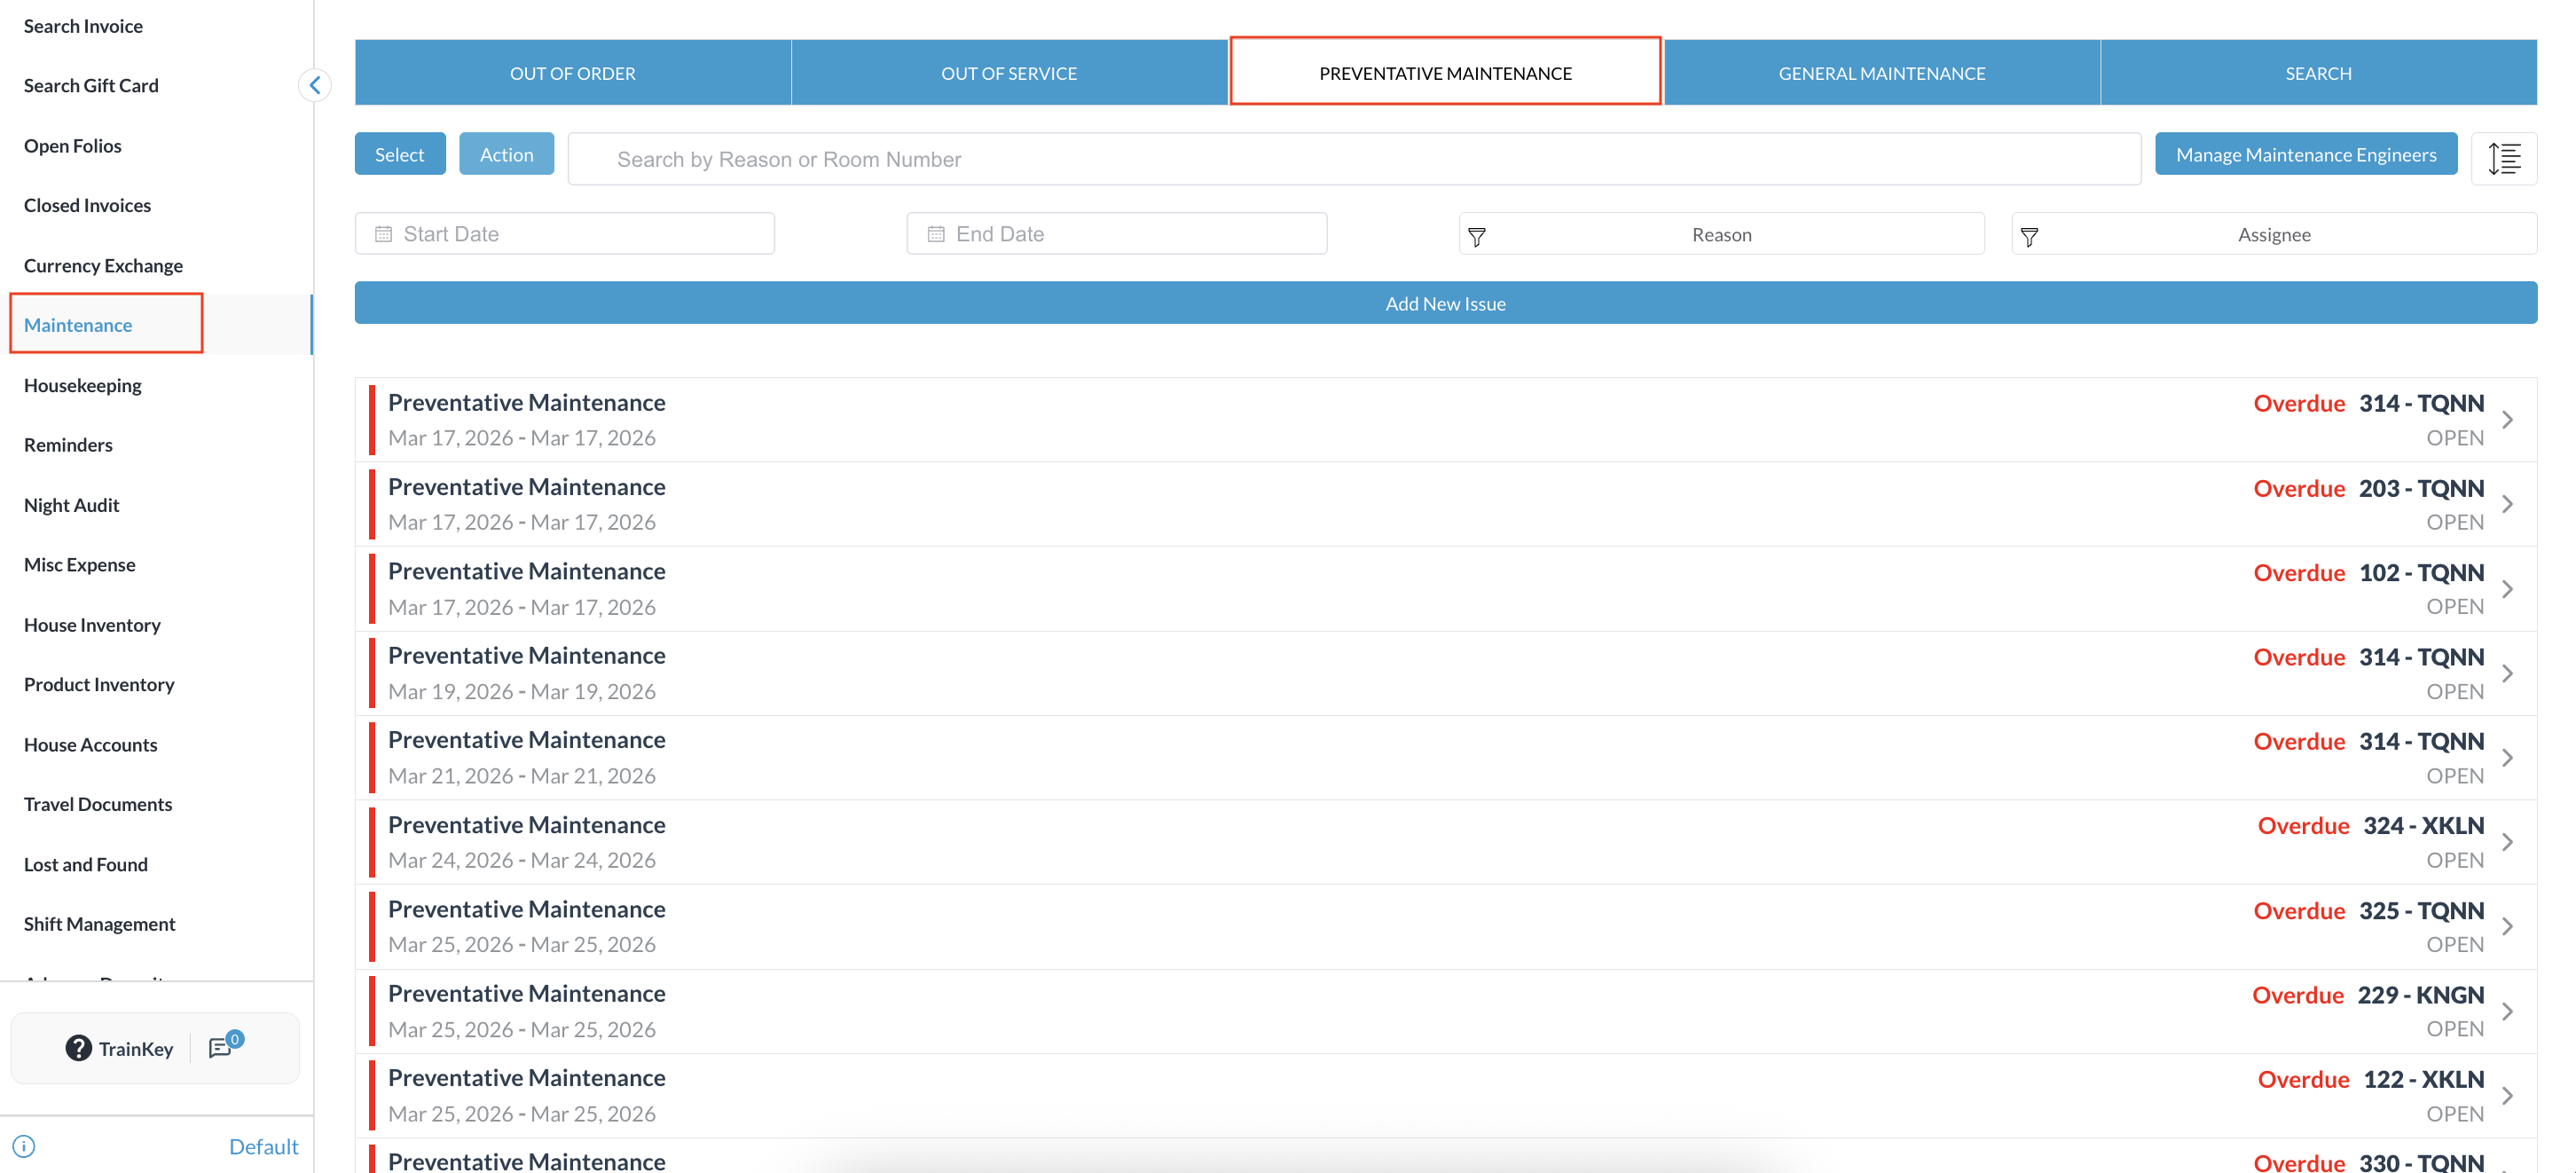Click the Reason filter funnel icon
The width and height of the screenshot is (2576, 1173).
point(1476,236)
